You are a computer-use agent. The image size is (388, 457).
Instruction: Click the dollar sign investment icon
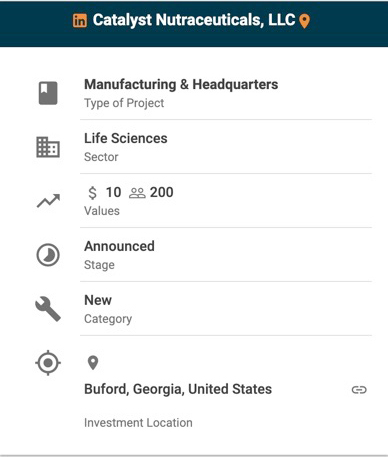tap(92, 193)
